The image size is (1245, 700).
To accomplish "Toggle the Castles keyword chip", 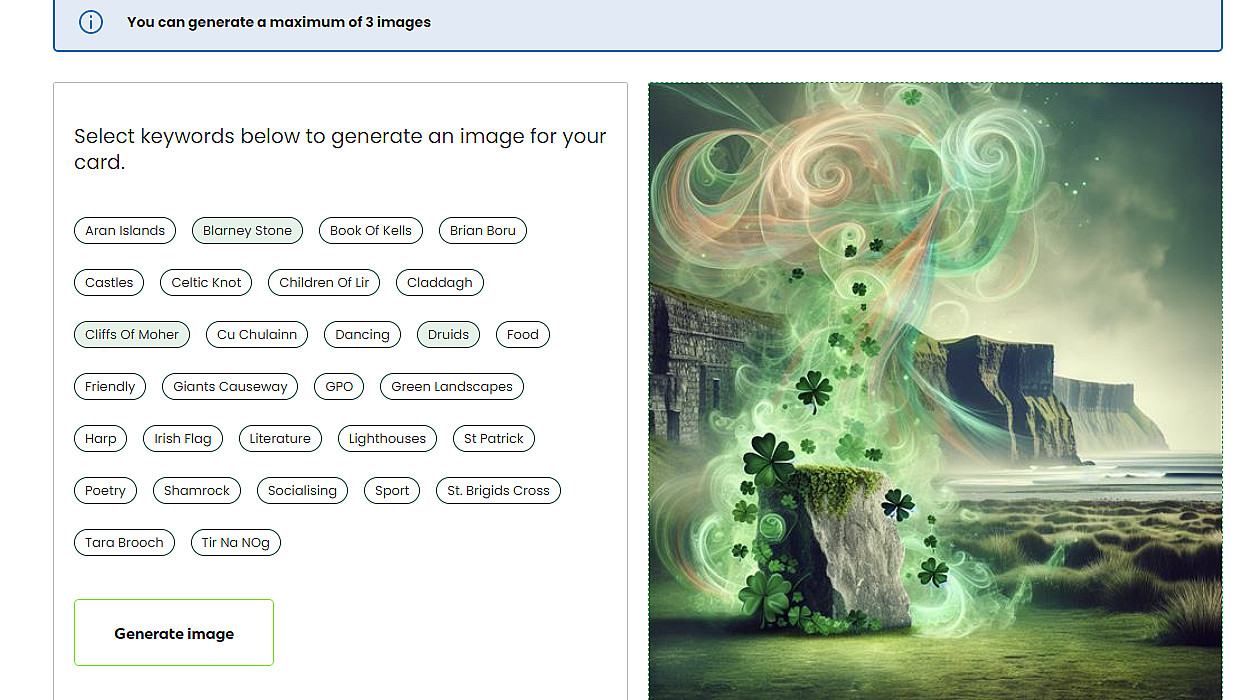I will coord(109,283).
